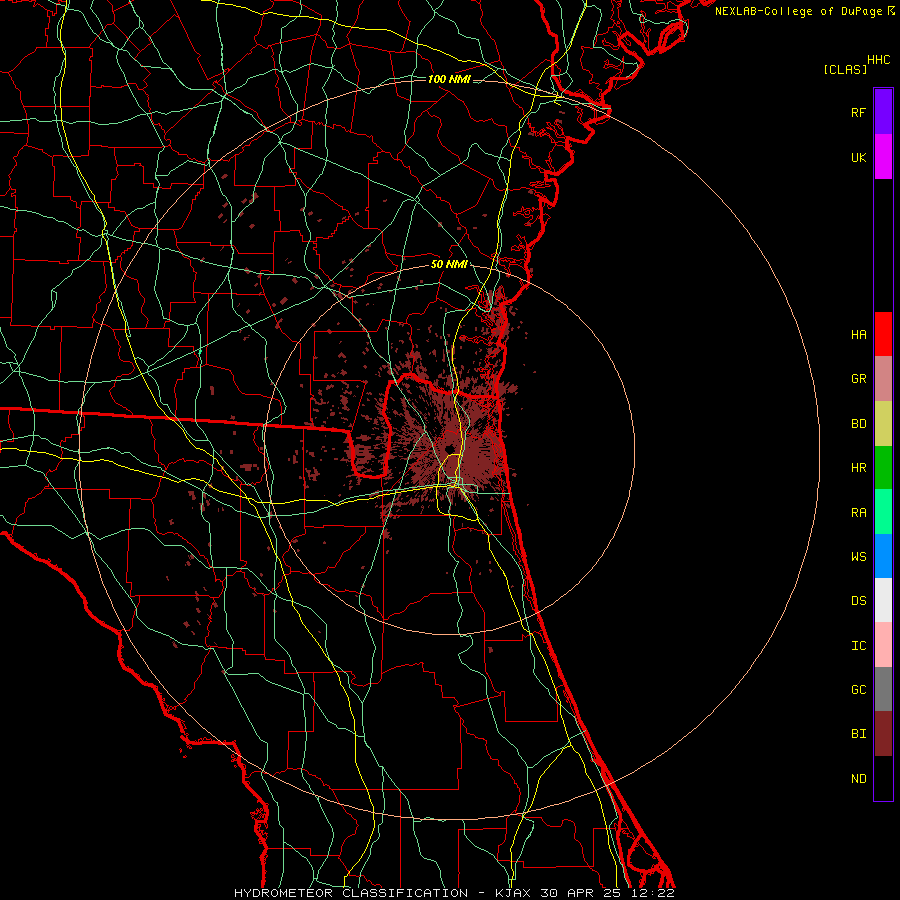Click the IC legend label
The height and width of the screenshot is (900, 900).
click(x=859, y=645)
